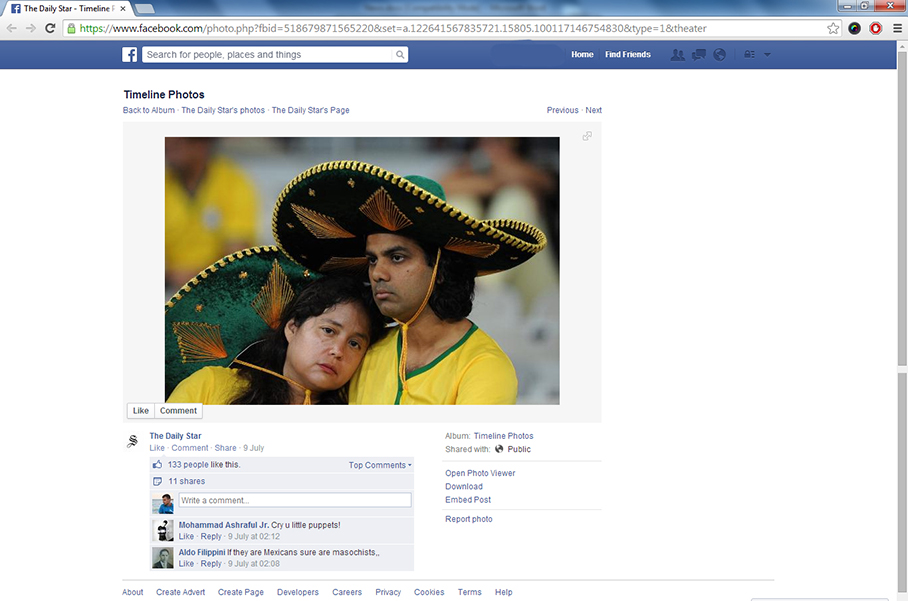This screenshot has height=601, width=908.
Task: Click the thumbs-up icon beside 133 people
Action: (158, 464)
